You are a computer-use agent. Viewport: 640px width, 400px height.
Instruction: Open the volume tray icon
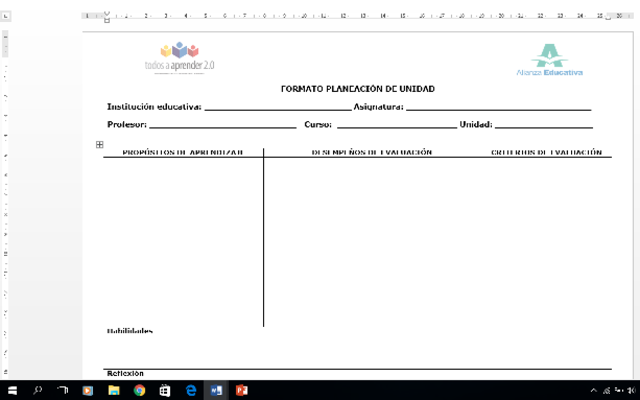coord(632,391)
